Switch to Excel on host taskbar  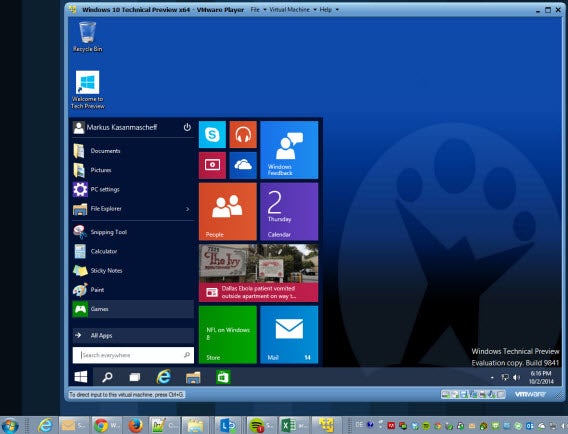(294, 425)
